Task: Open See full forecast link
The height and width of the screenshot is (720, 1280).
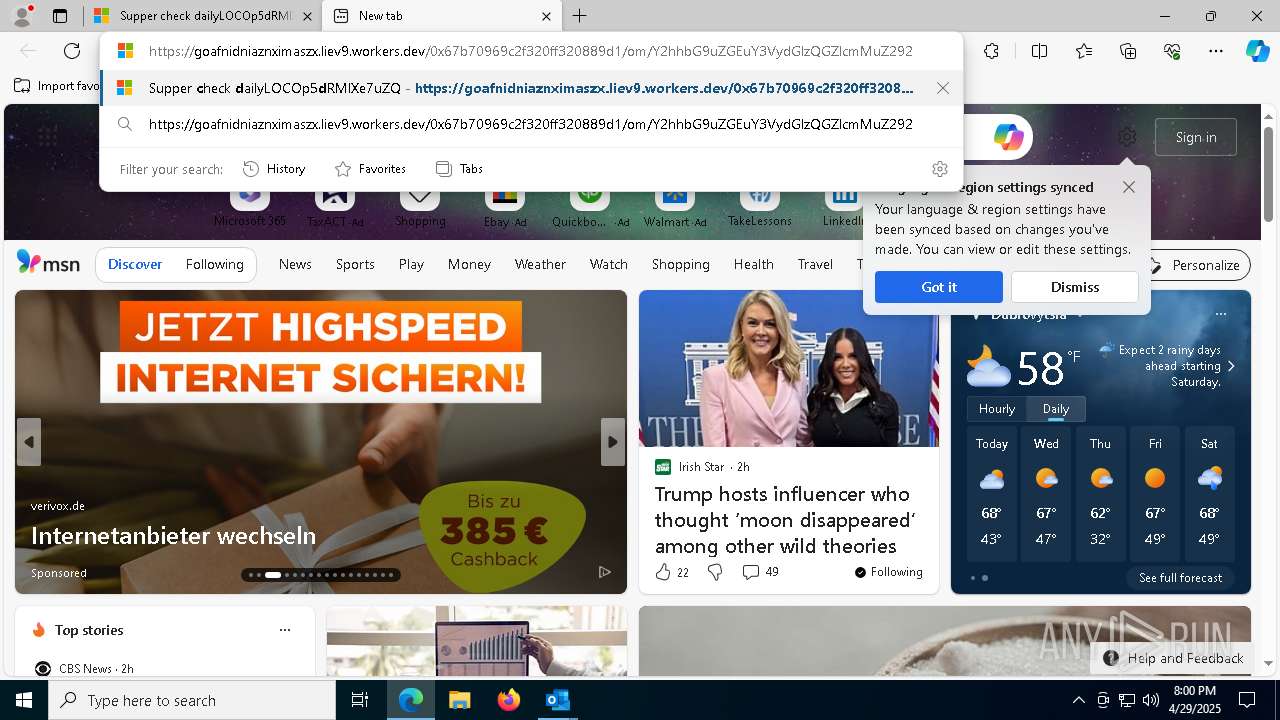Action: 1180,578
